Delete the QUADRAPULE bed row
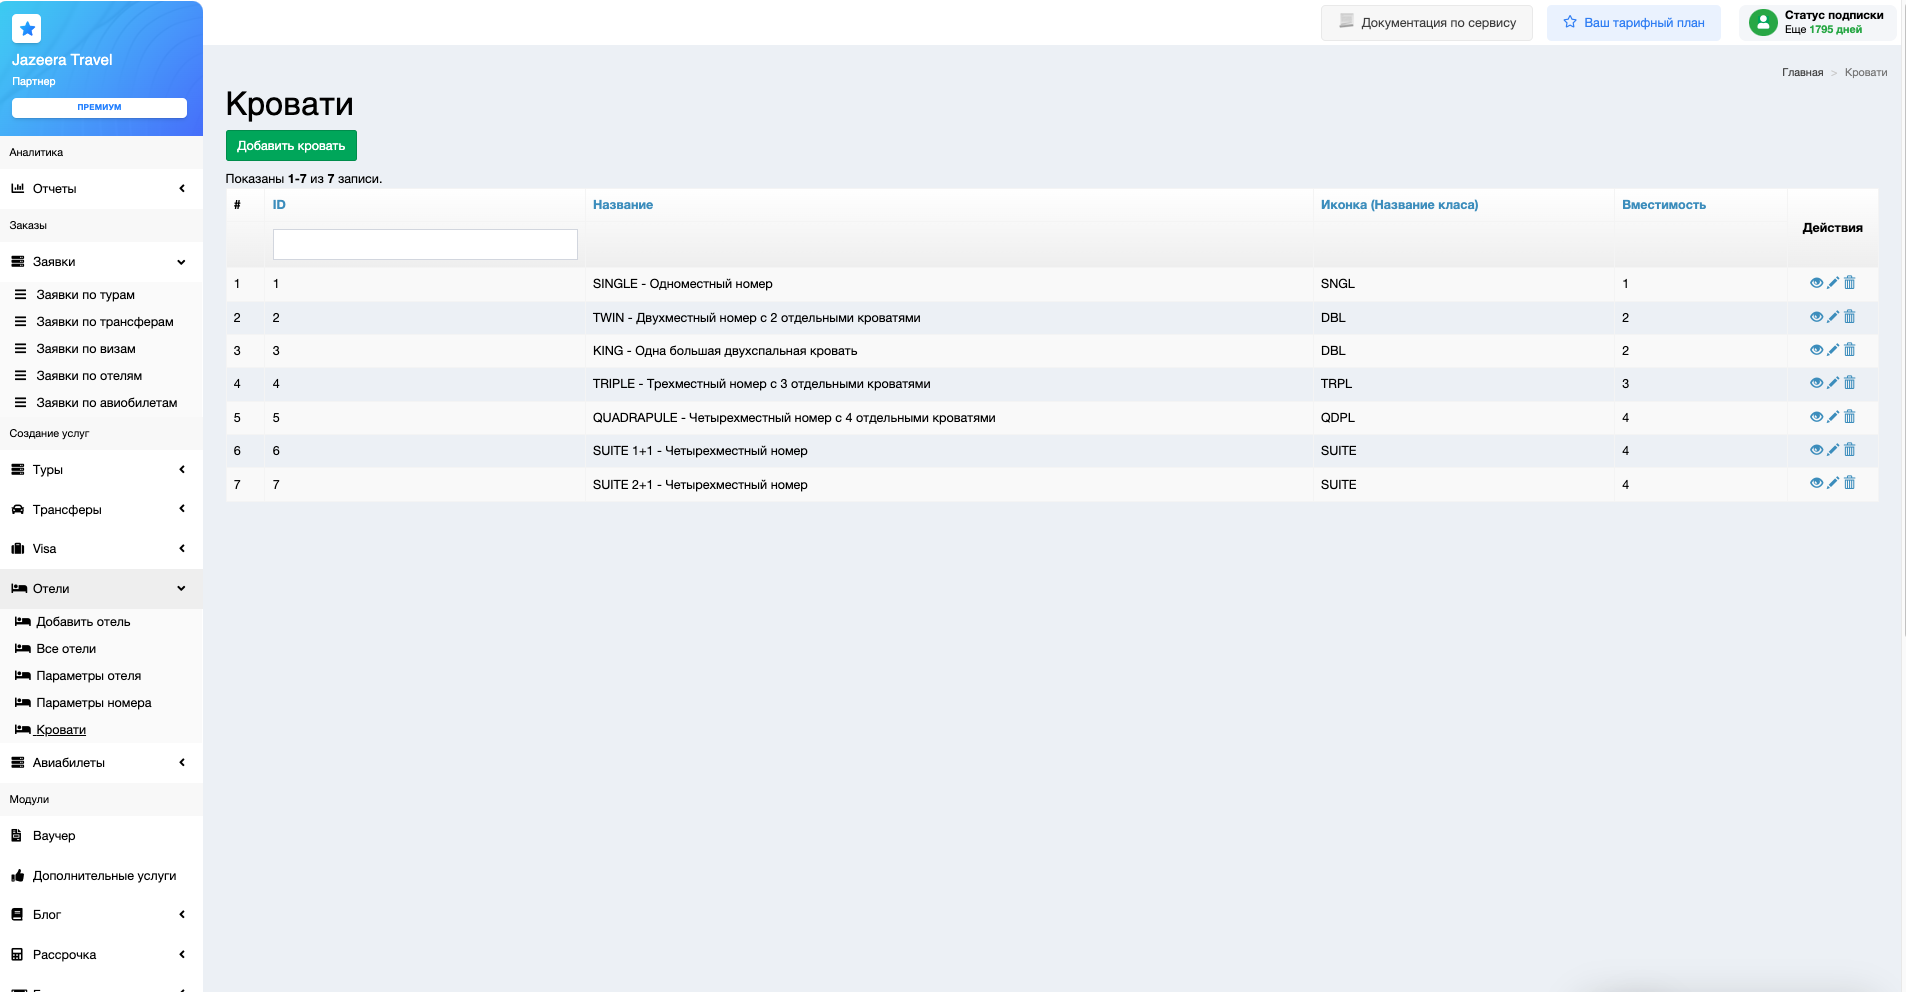Image resolution: width=1906 pixels, height=992 pixels. (1849, 417)
